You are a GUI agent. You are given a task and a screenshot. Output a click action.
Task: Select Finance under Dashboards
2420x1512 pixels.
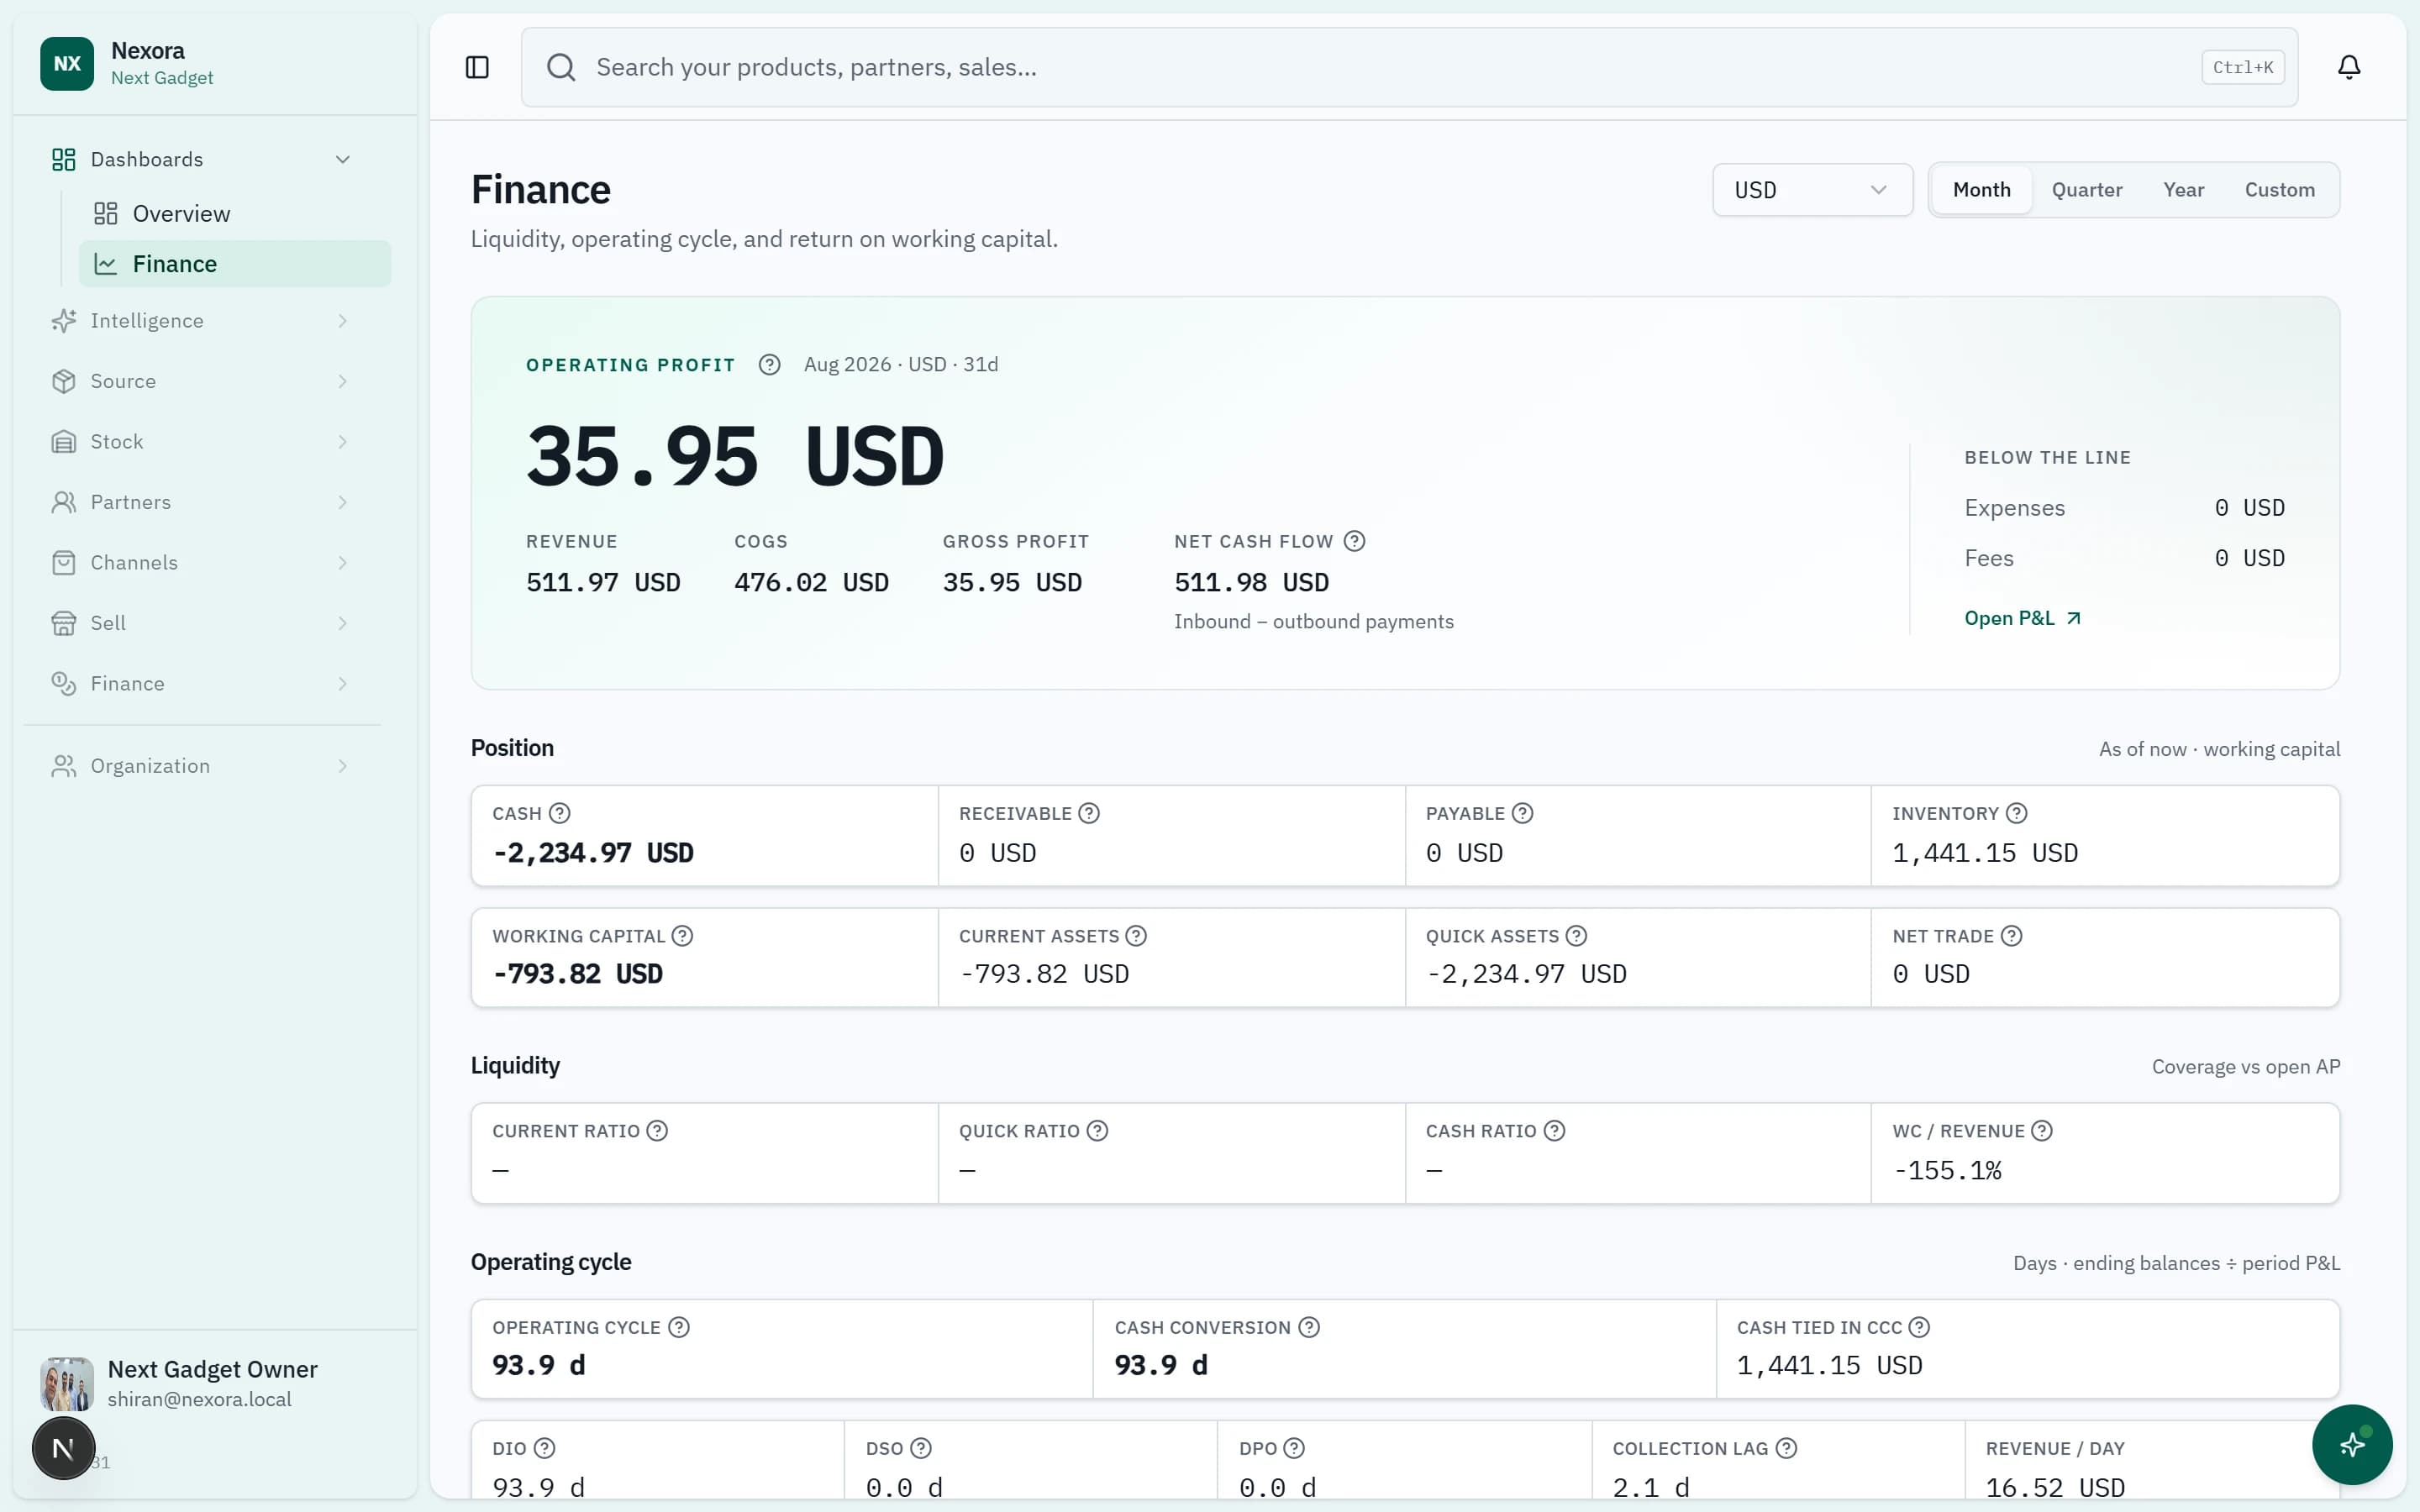pyautogui.click(x=235, y=264)
